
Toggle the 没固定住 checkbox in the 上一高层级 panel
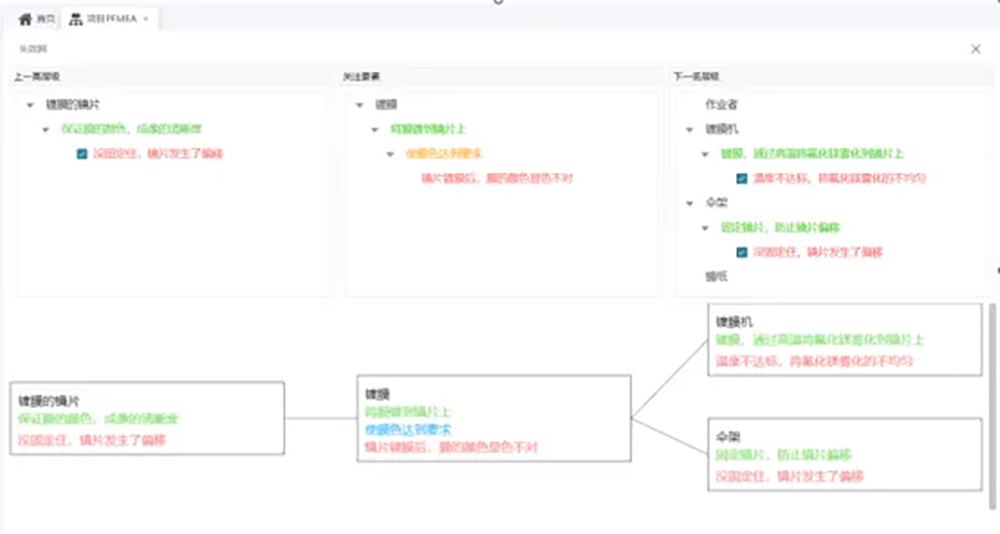[x=82, y=154]
